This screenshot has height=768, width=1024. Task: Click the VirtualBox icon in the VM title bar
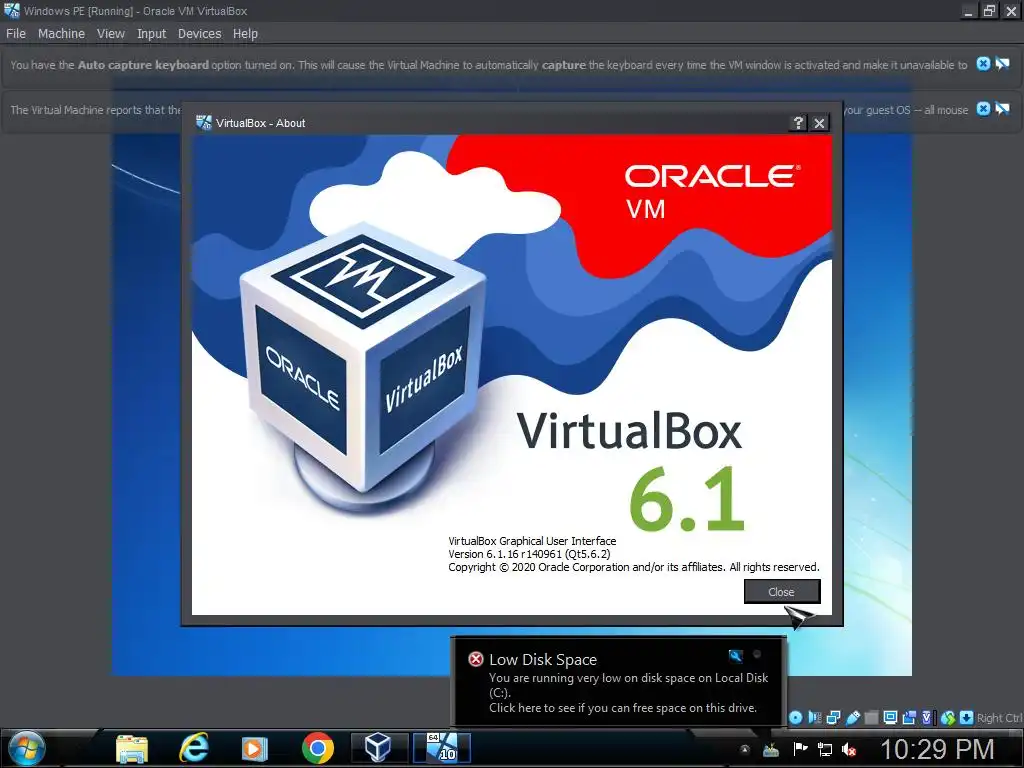(12, 10)
